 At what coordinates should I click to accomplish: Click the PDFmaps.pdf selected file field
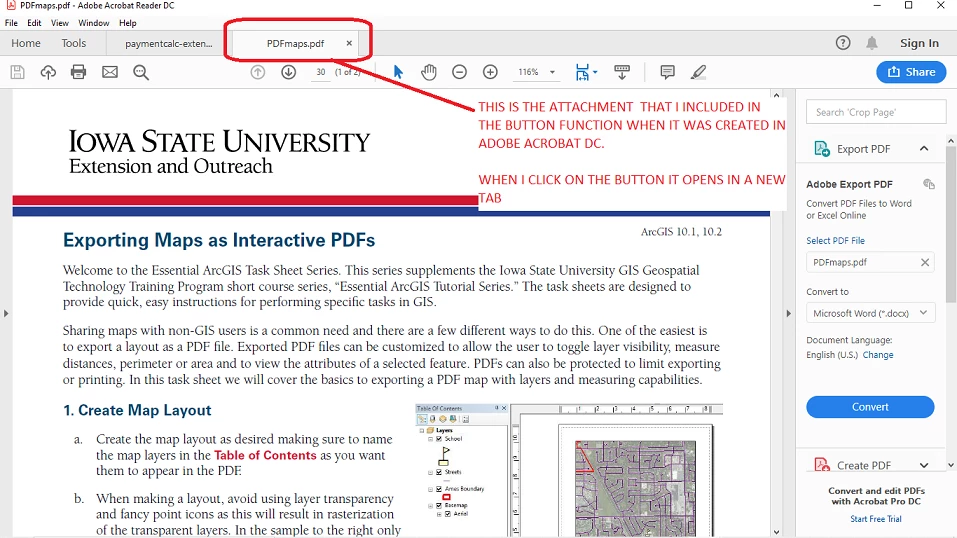coord(870,262)
